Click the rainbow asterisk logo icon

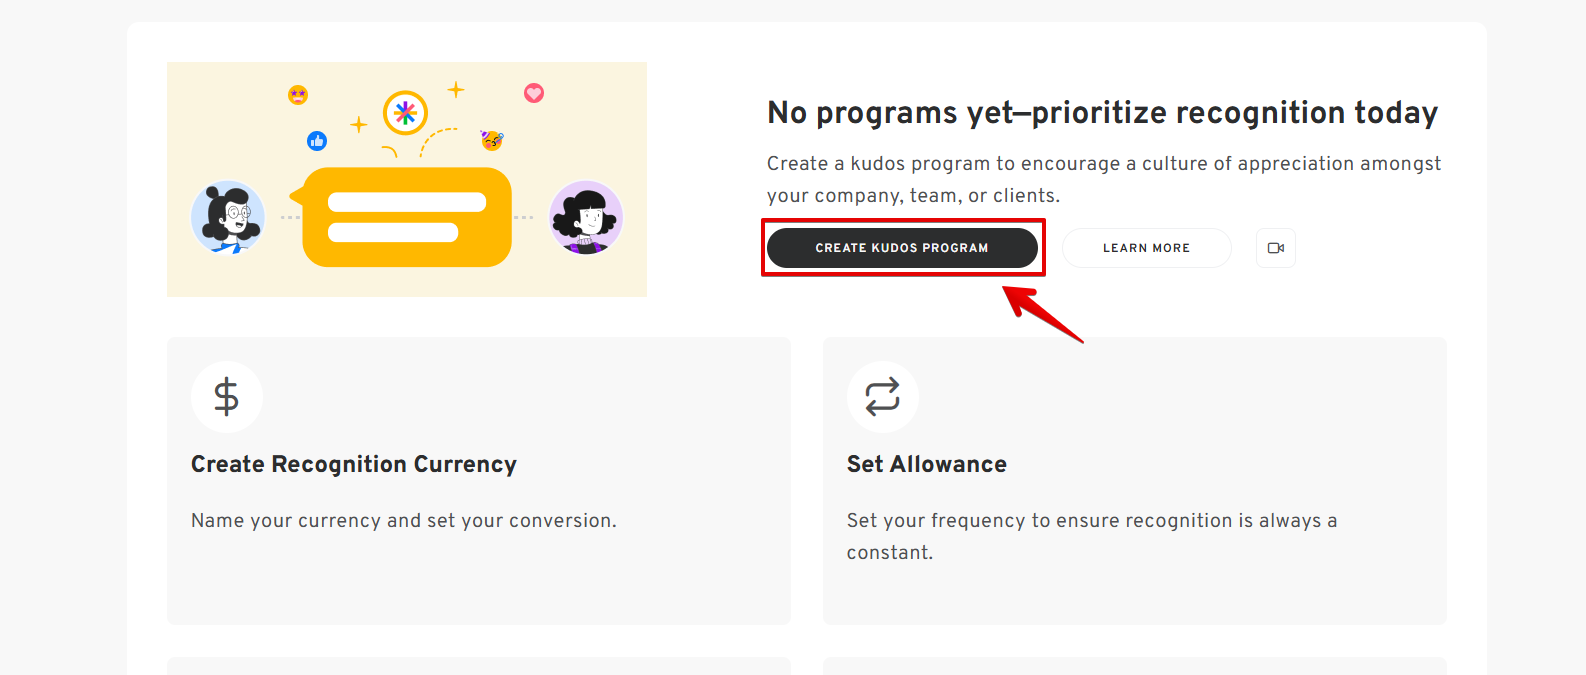pyautogui.click(x=405, y=113)
